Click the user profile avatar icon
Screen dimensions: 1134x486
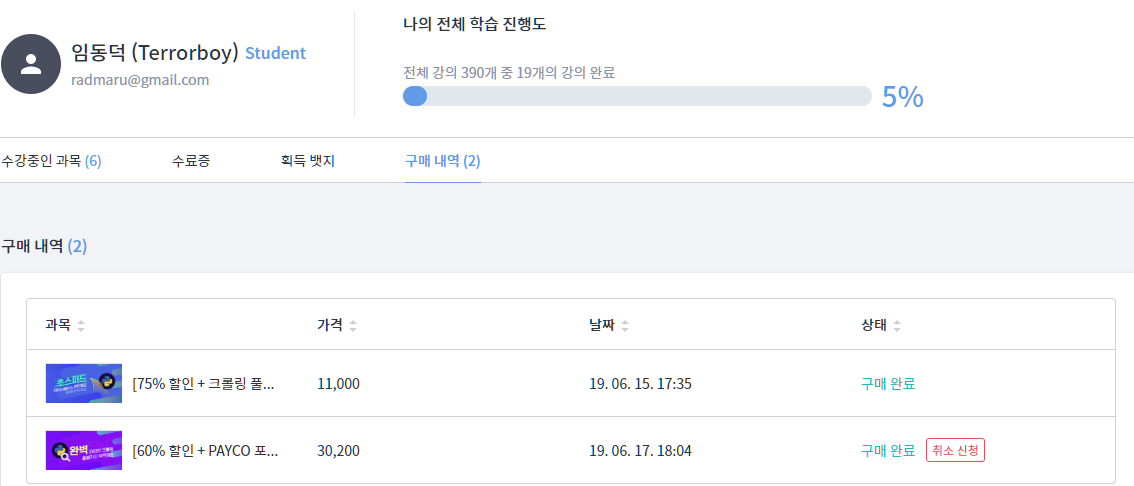click(x=32, y=64)
